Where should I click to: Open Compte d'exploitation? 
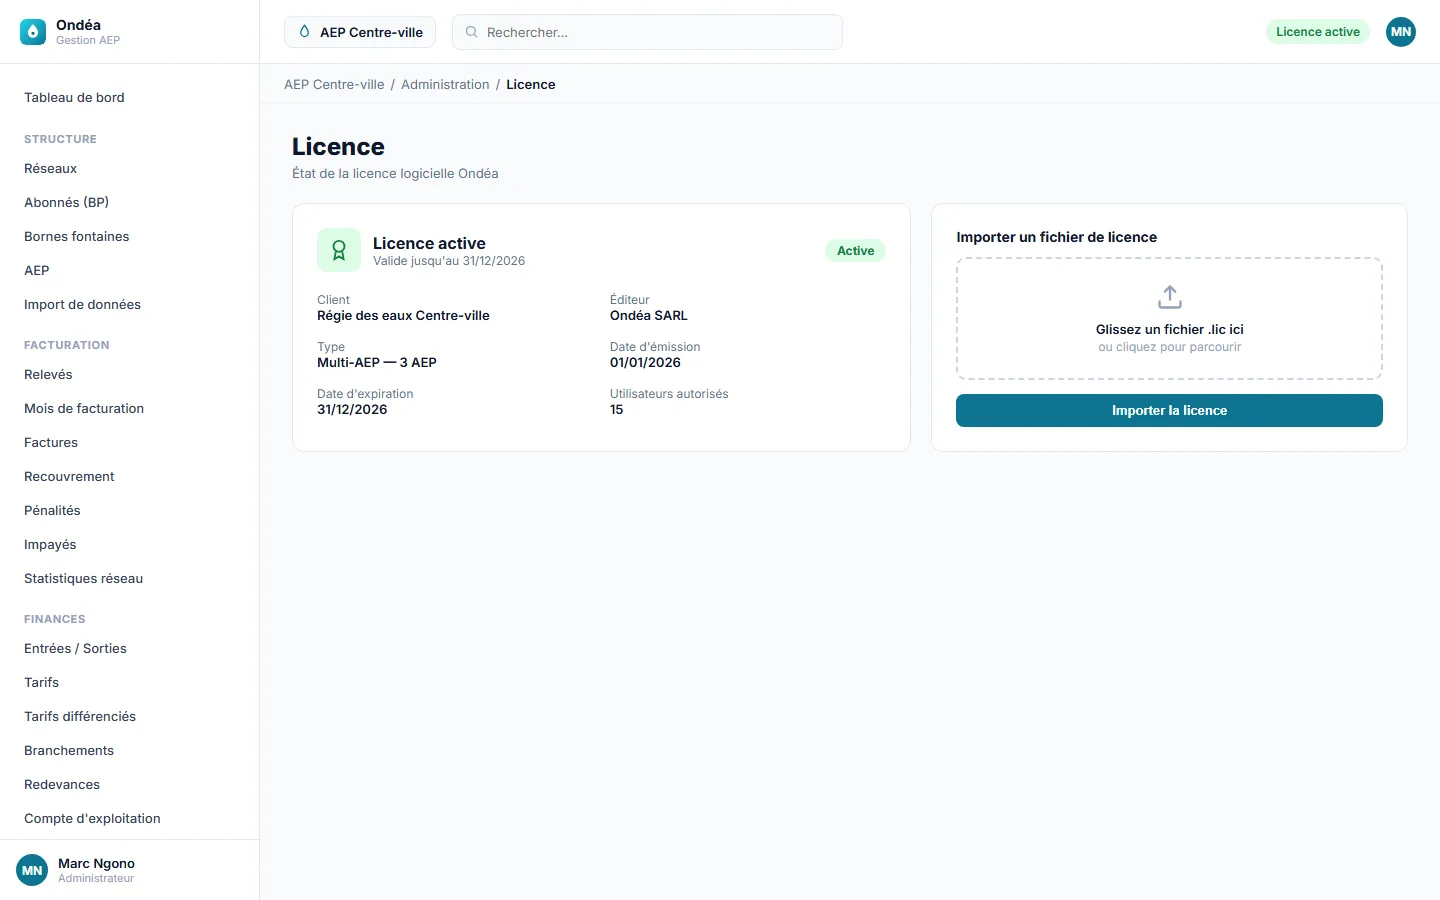click(x=129, y=818)
